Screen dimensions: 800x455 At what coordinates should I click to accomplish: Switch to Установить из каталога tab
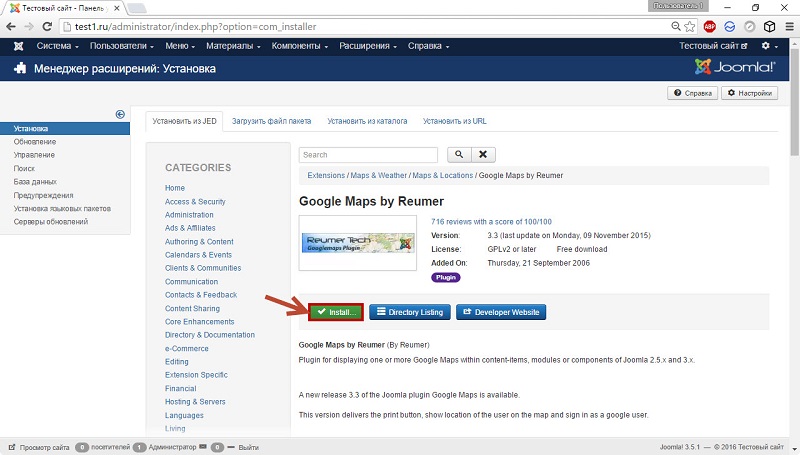click(367, 121)
